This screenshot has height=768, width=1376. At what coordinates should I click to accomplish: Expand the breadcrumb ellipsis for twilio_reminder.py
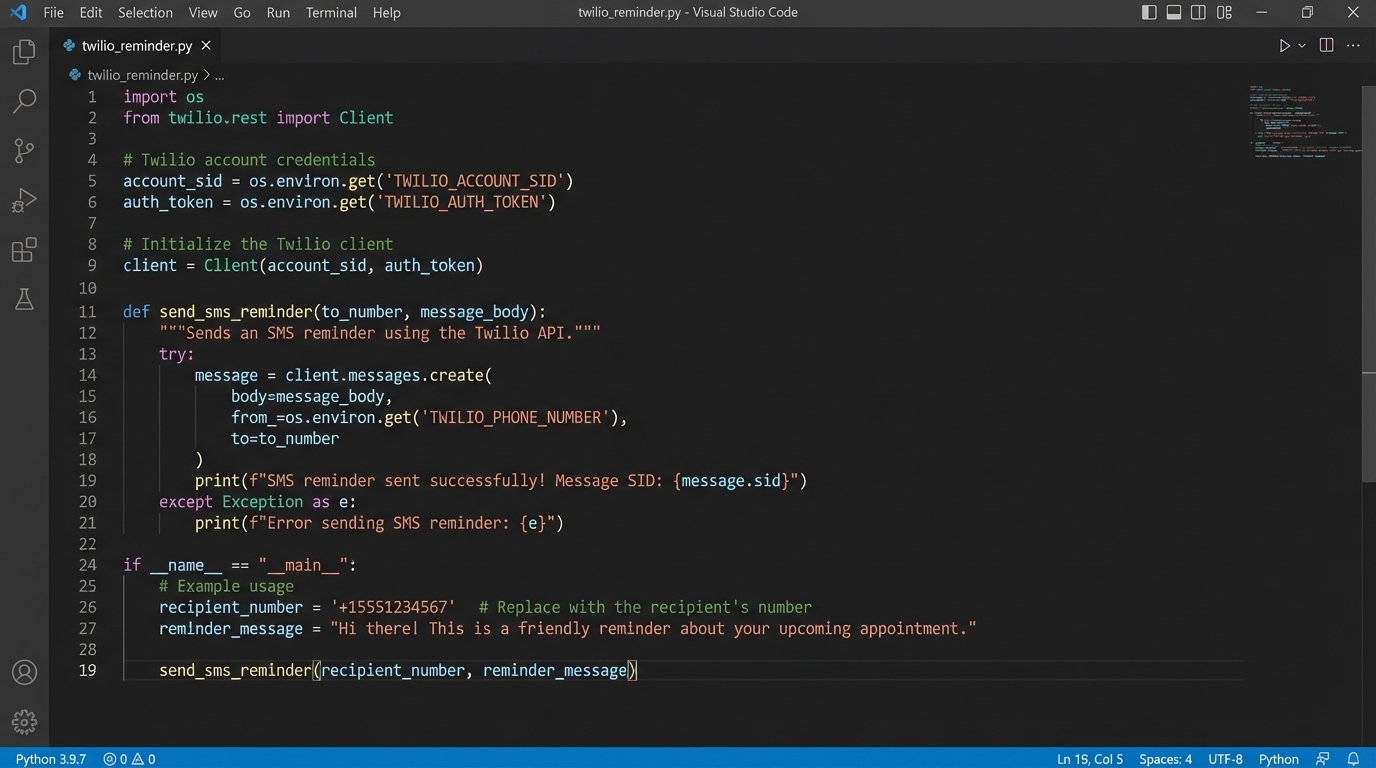(x=220, y=74)
